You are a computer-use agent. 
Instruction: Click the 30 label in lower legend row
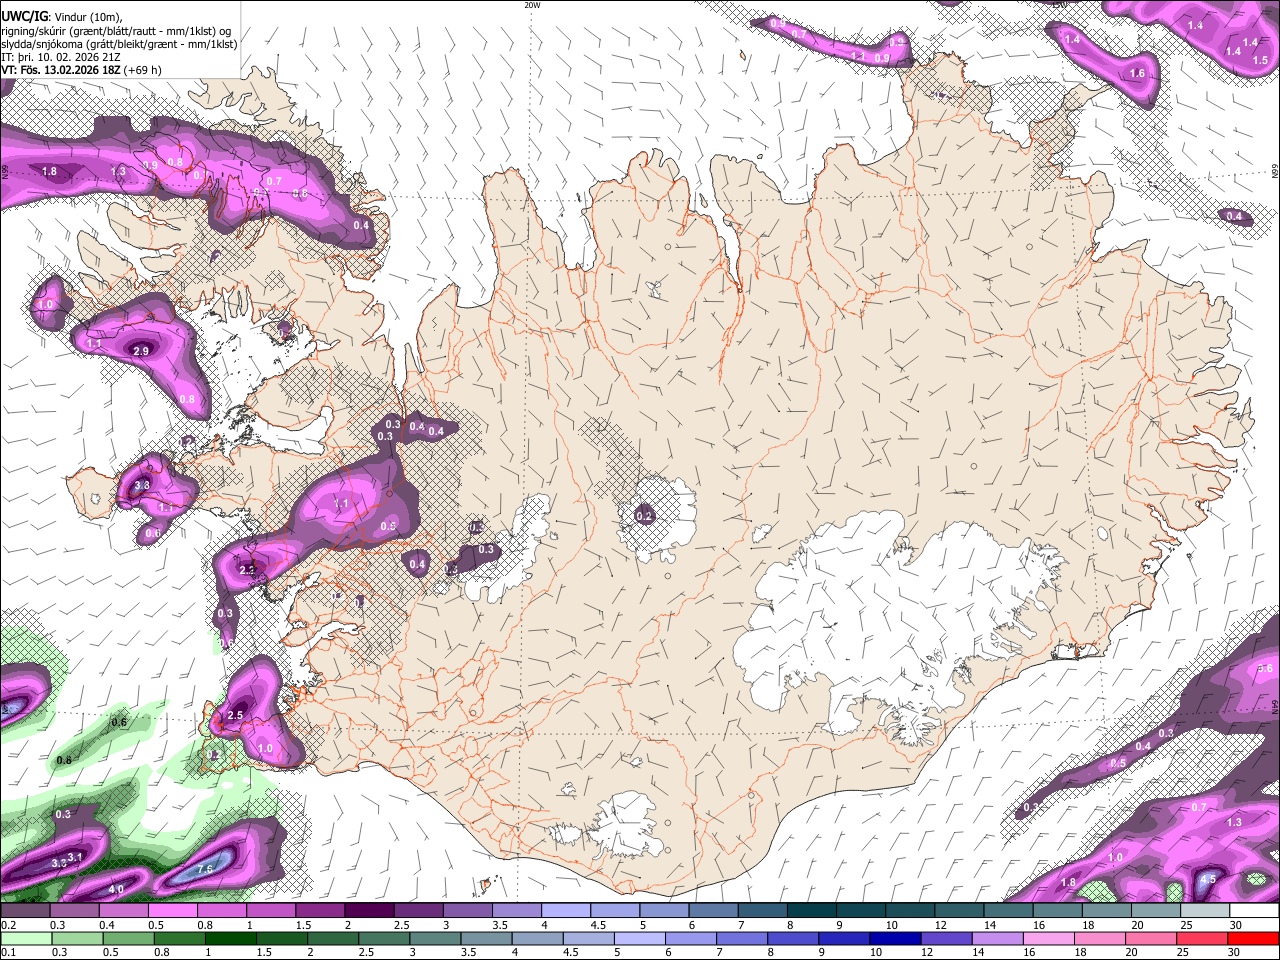tap(1236, 953)
